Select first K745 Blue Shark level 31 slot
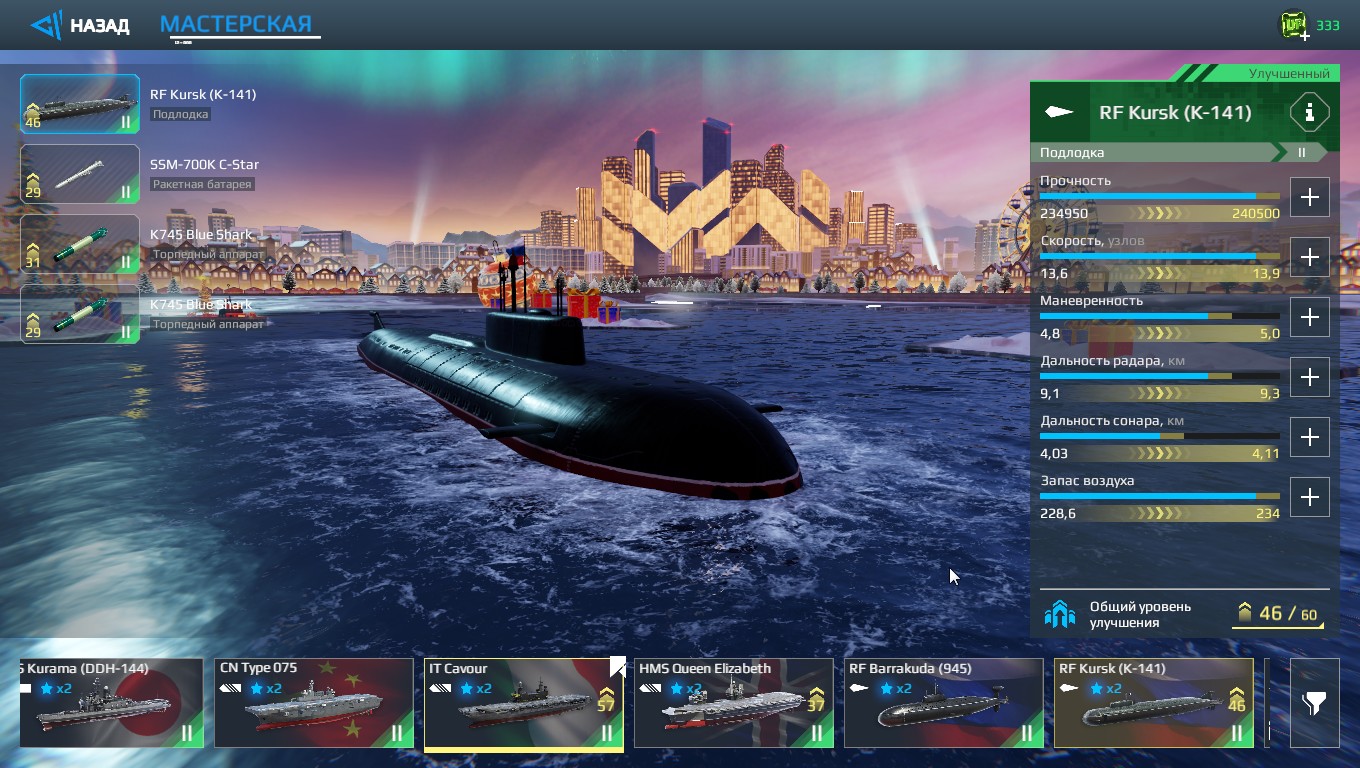The height and width of the screenshot is (768, 1360). pyautogui.click(x=80, y=244)
